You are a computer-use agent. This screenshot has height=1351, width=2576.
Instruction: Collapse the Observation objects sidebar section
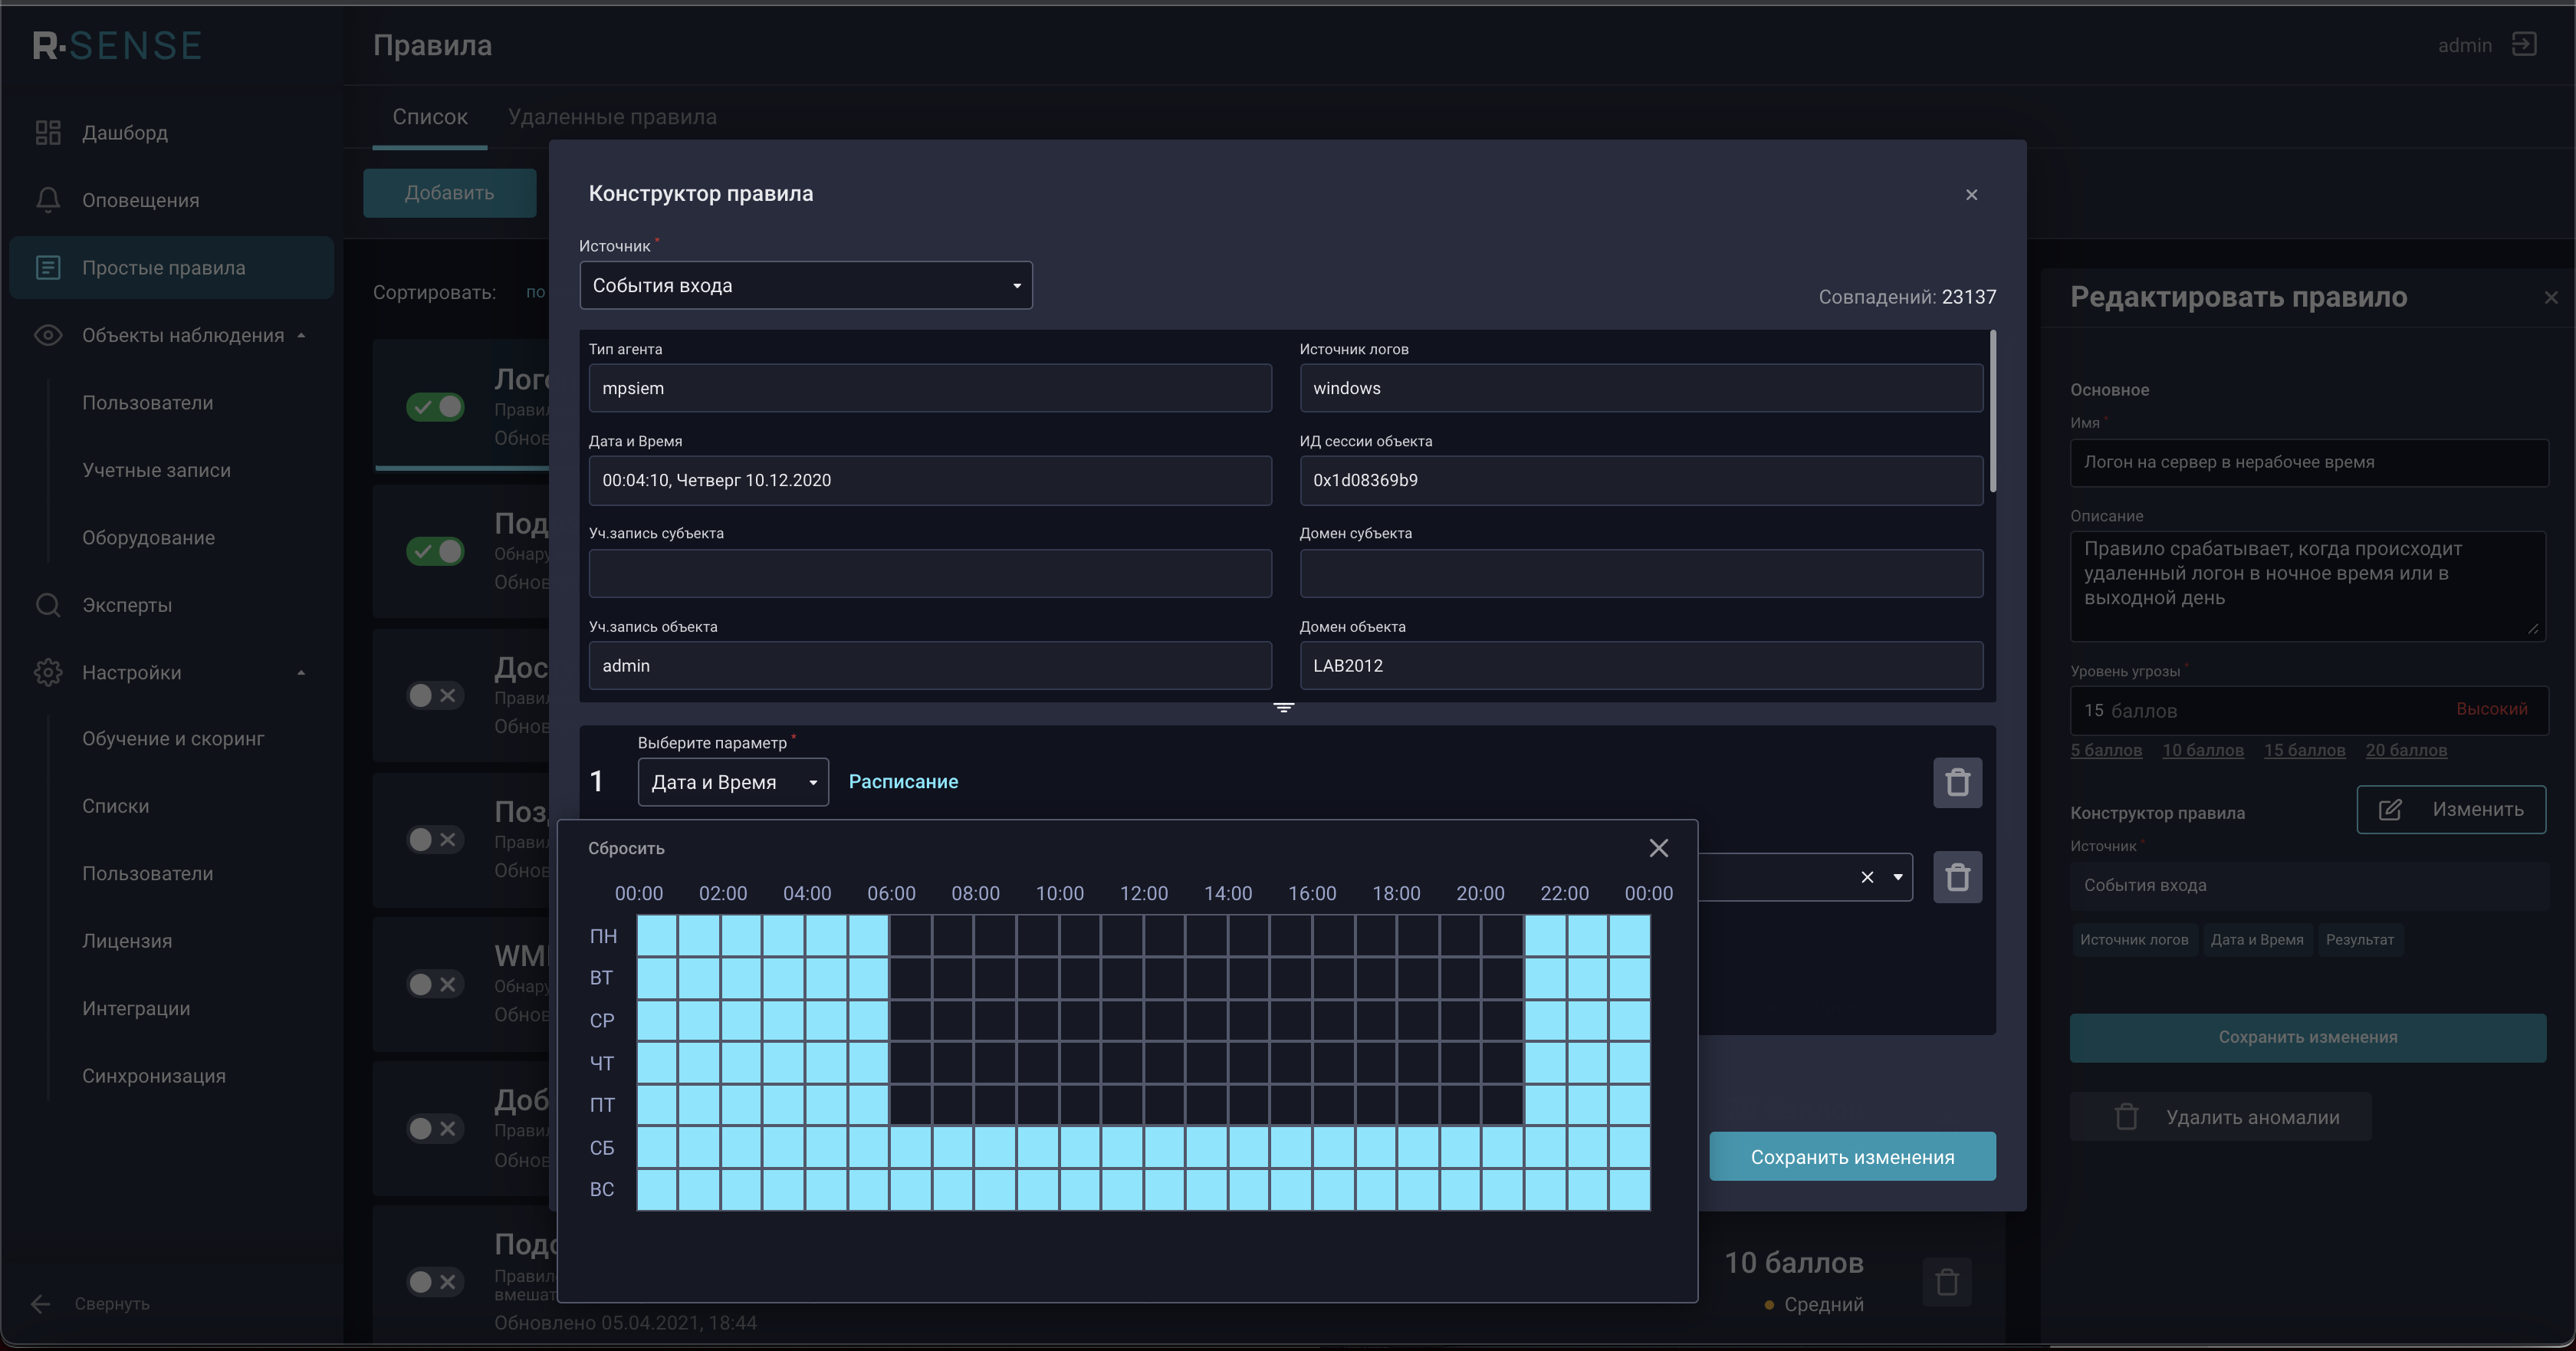click(x=301, y=335)
